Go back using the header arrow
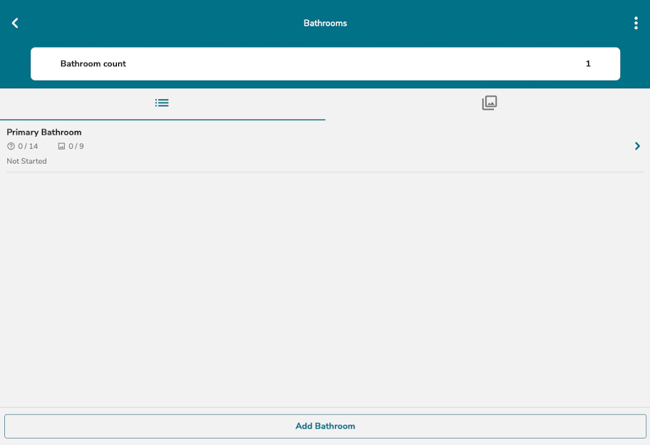The width and height of the screenshot is (650, 445). [x=15, y=23]
